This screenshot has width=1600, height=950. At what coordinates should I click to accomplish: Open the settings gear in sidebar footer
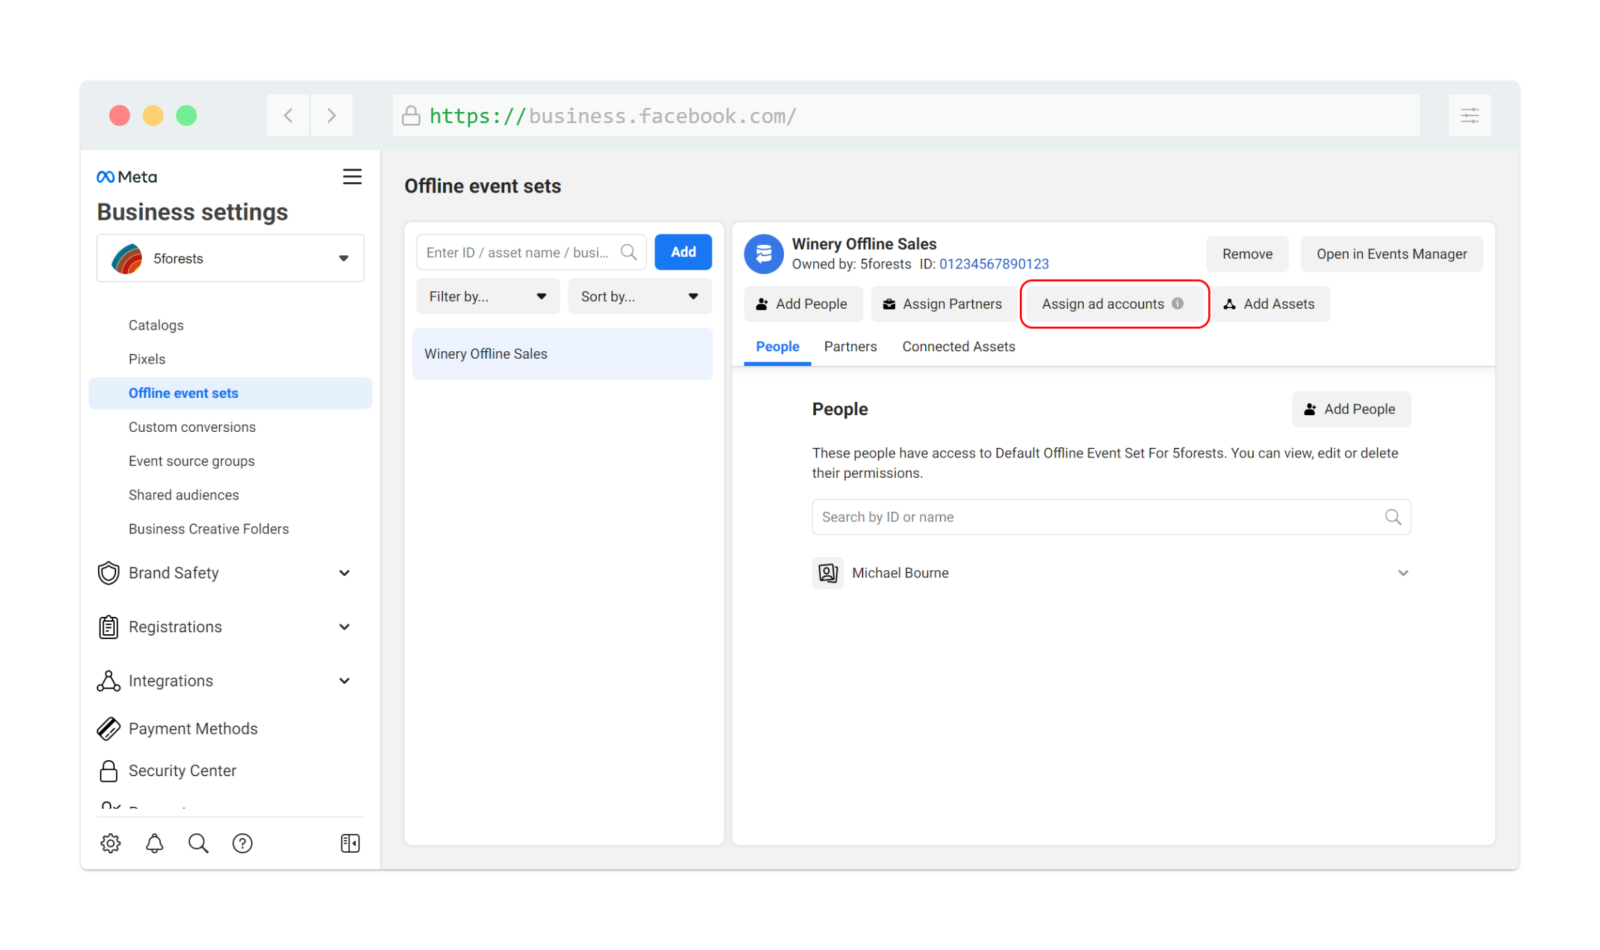point(111,843)
